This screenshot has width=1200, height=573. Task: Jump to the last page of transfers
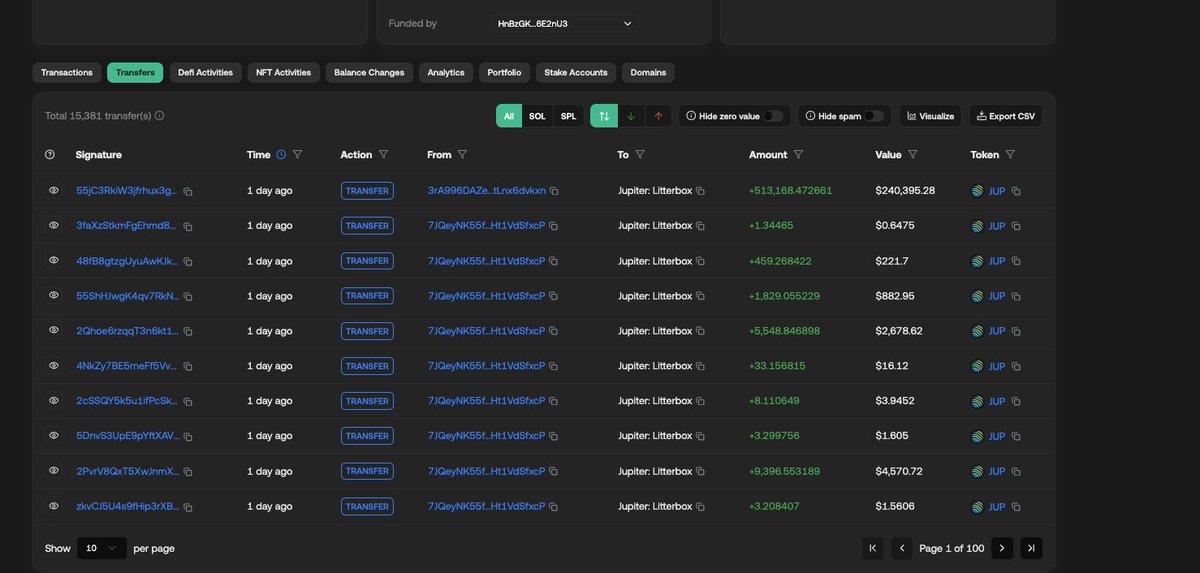click(x=1031, y=548)
